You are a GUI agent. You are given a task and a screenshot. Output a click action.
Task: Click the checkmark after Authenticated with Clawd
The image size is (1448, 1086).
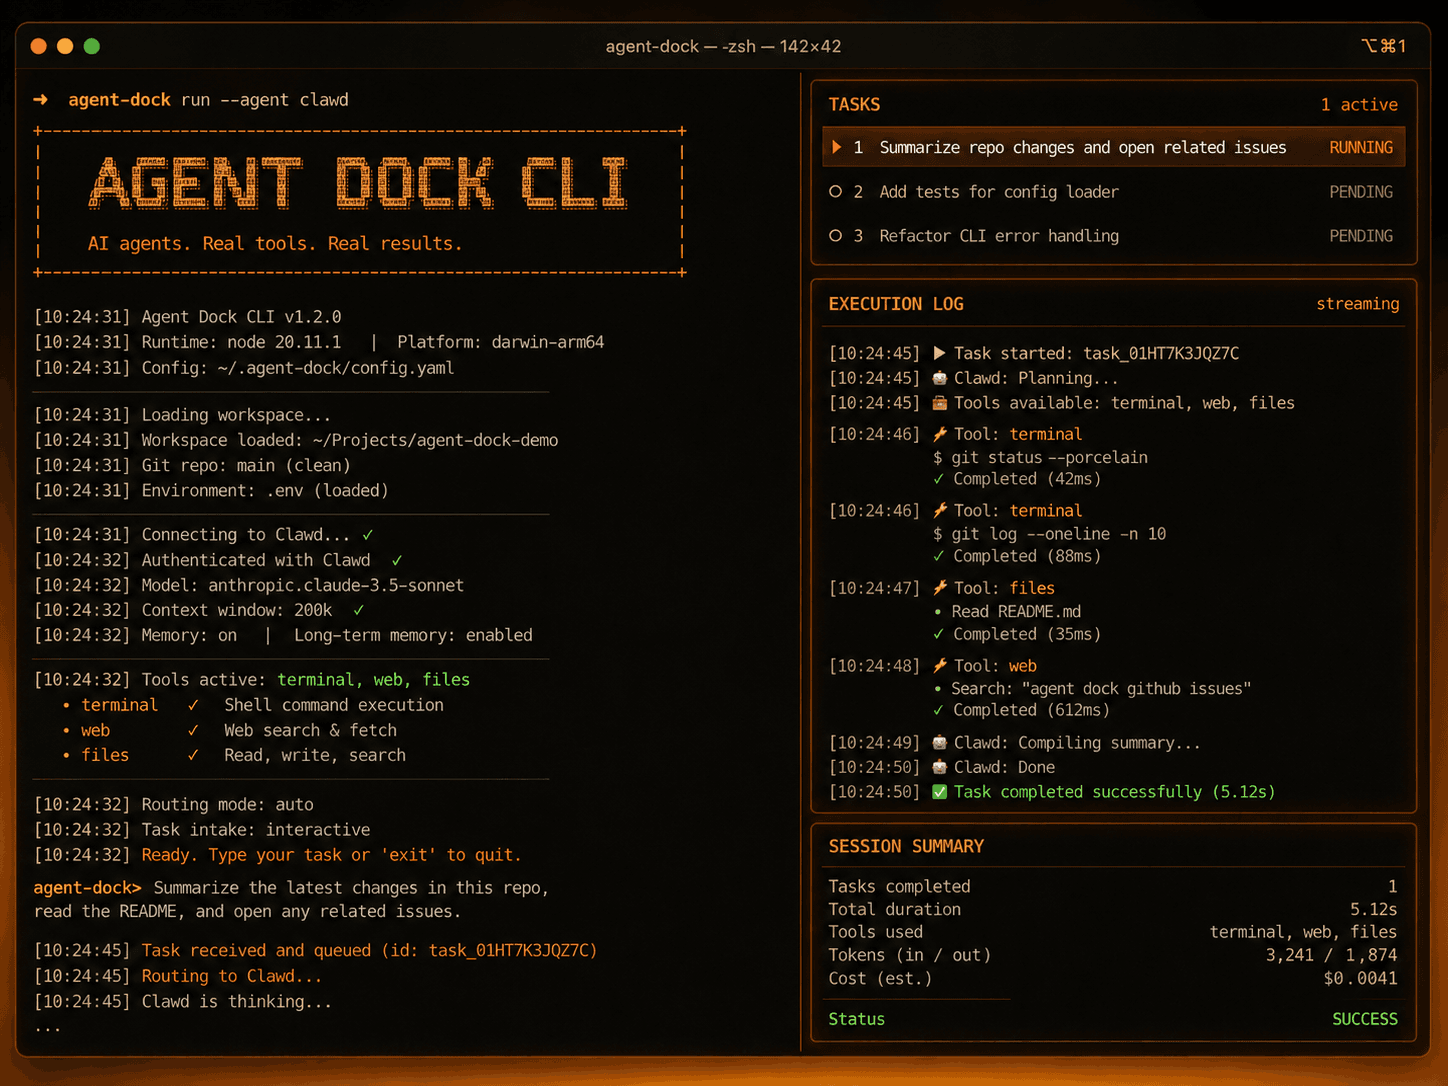tap(397, 560)
